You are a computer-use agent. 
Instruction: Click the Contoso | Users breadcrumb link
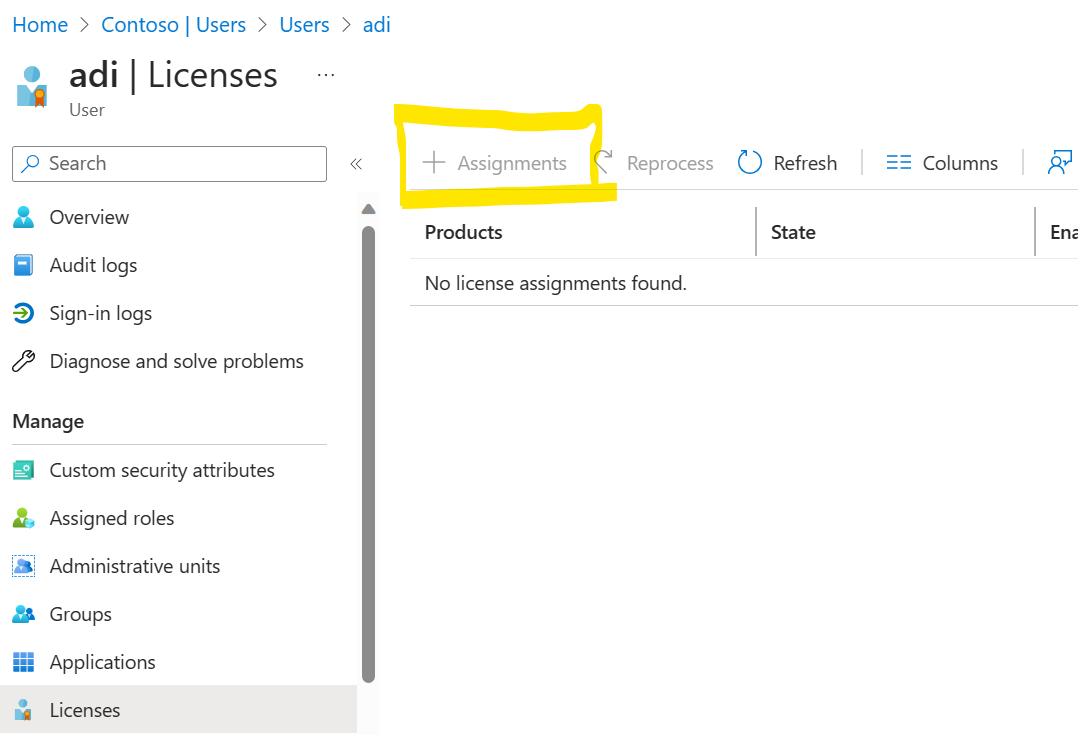[x=173, y=24]
